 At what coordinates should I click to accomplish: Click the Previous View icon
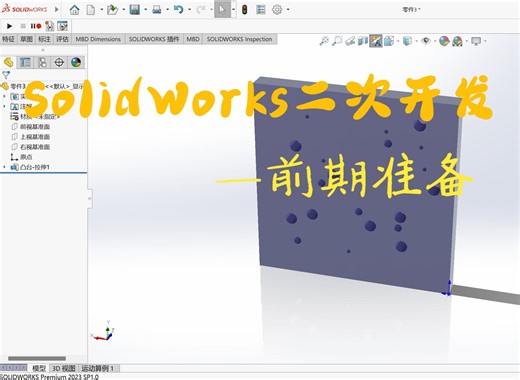point(350,41)
